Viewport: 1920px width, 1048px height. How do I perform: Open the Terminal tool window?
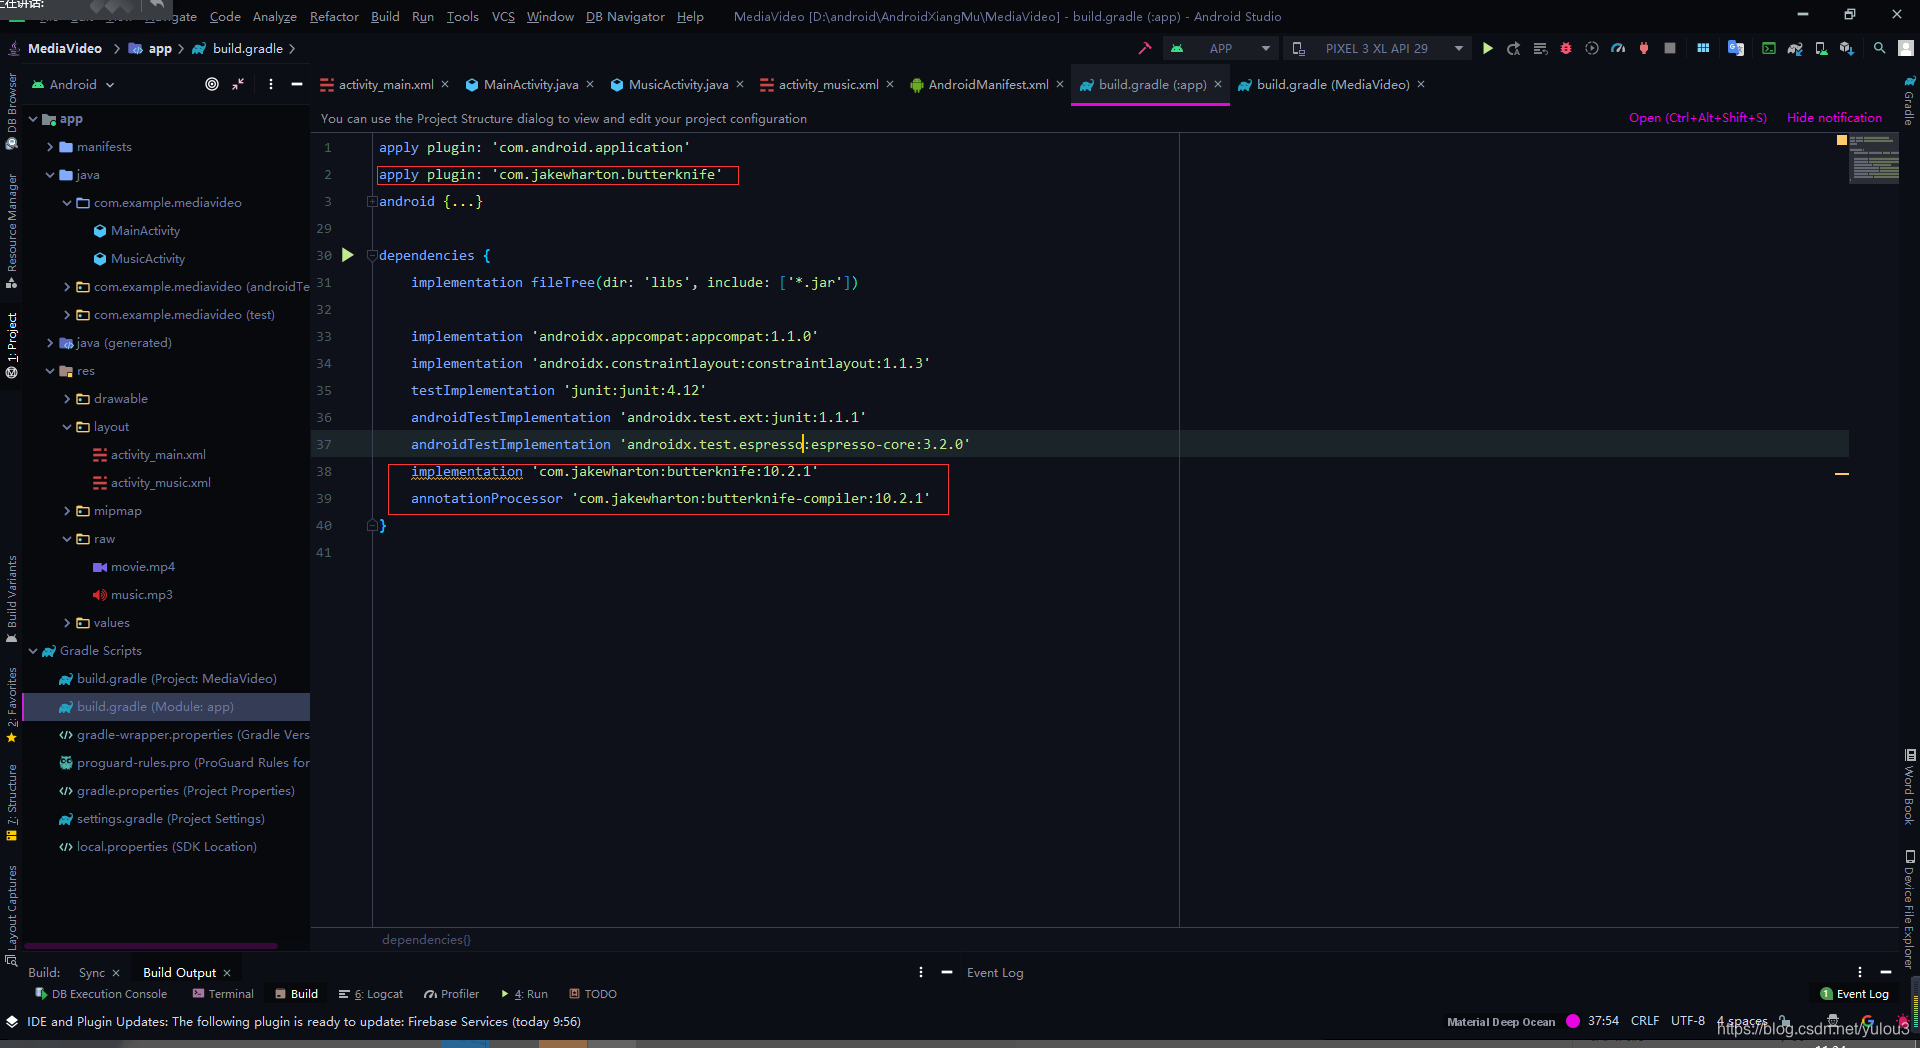pyautogui.click(x=223, y=994)
